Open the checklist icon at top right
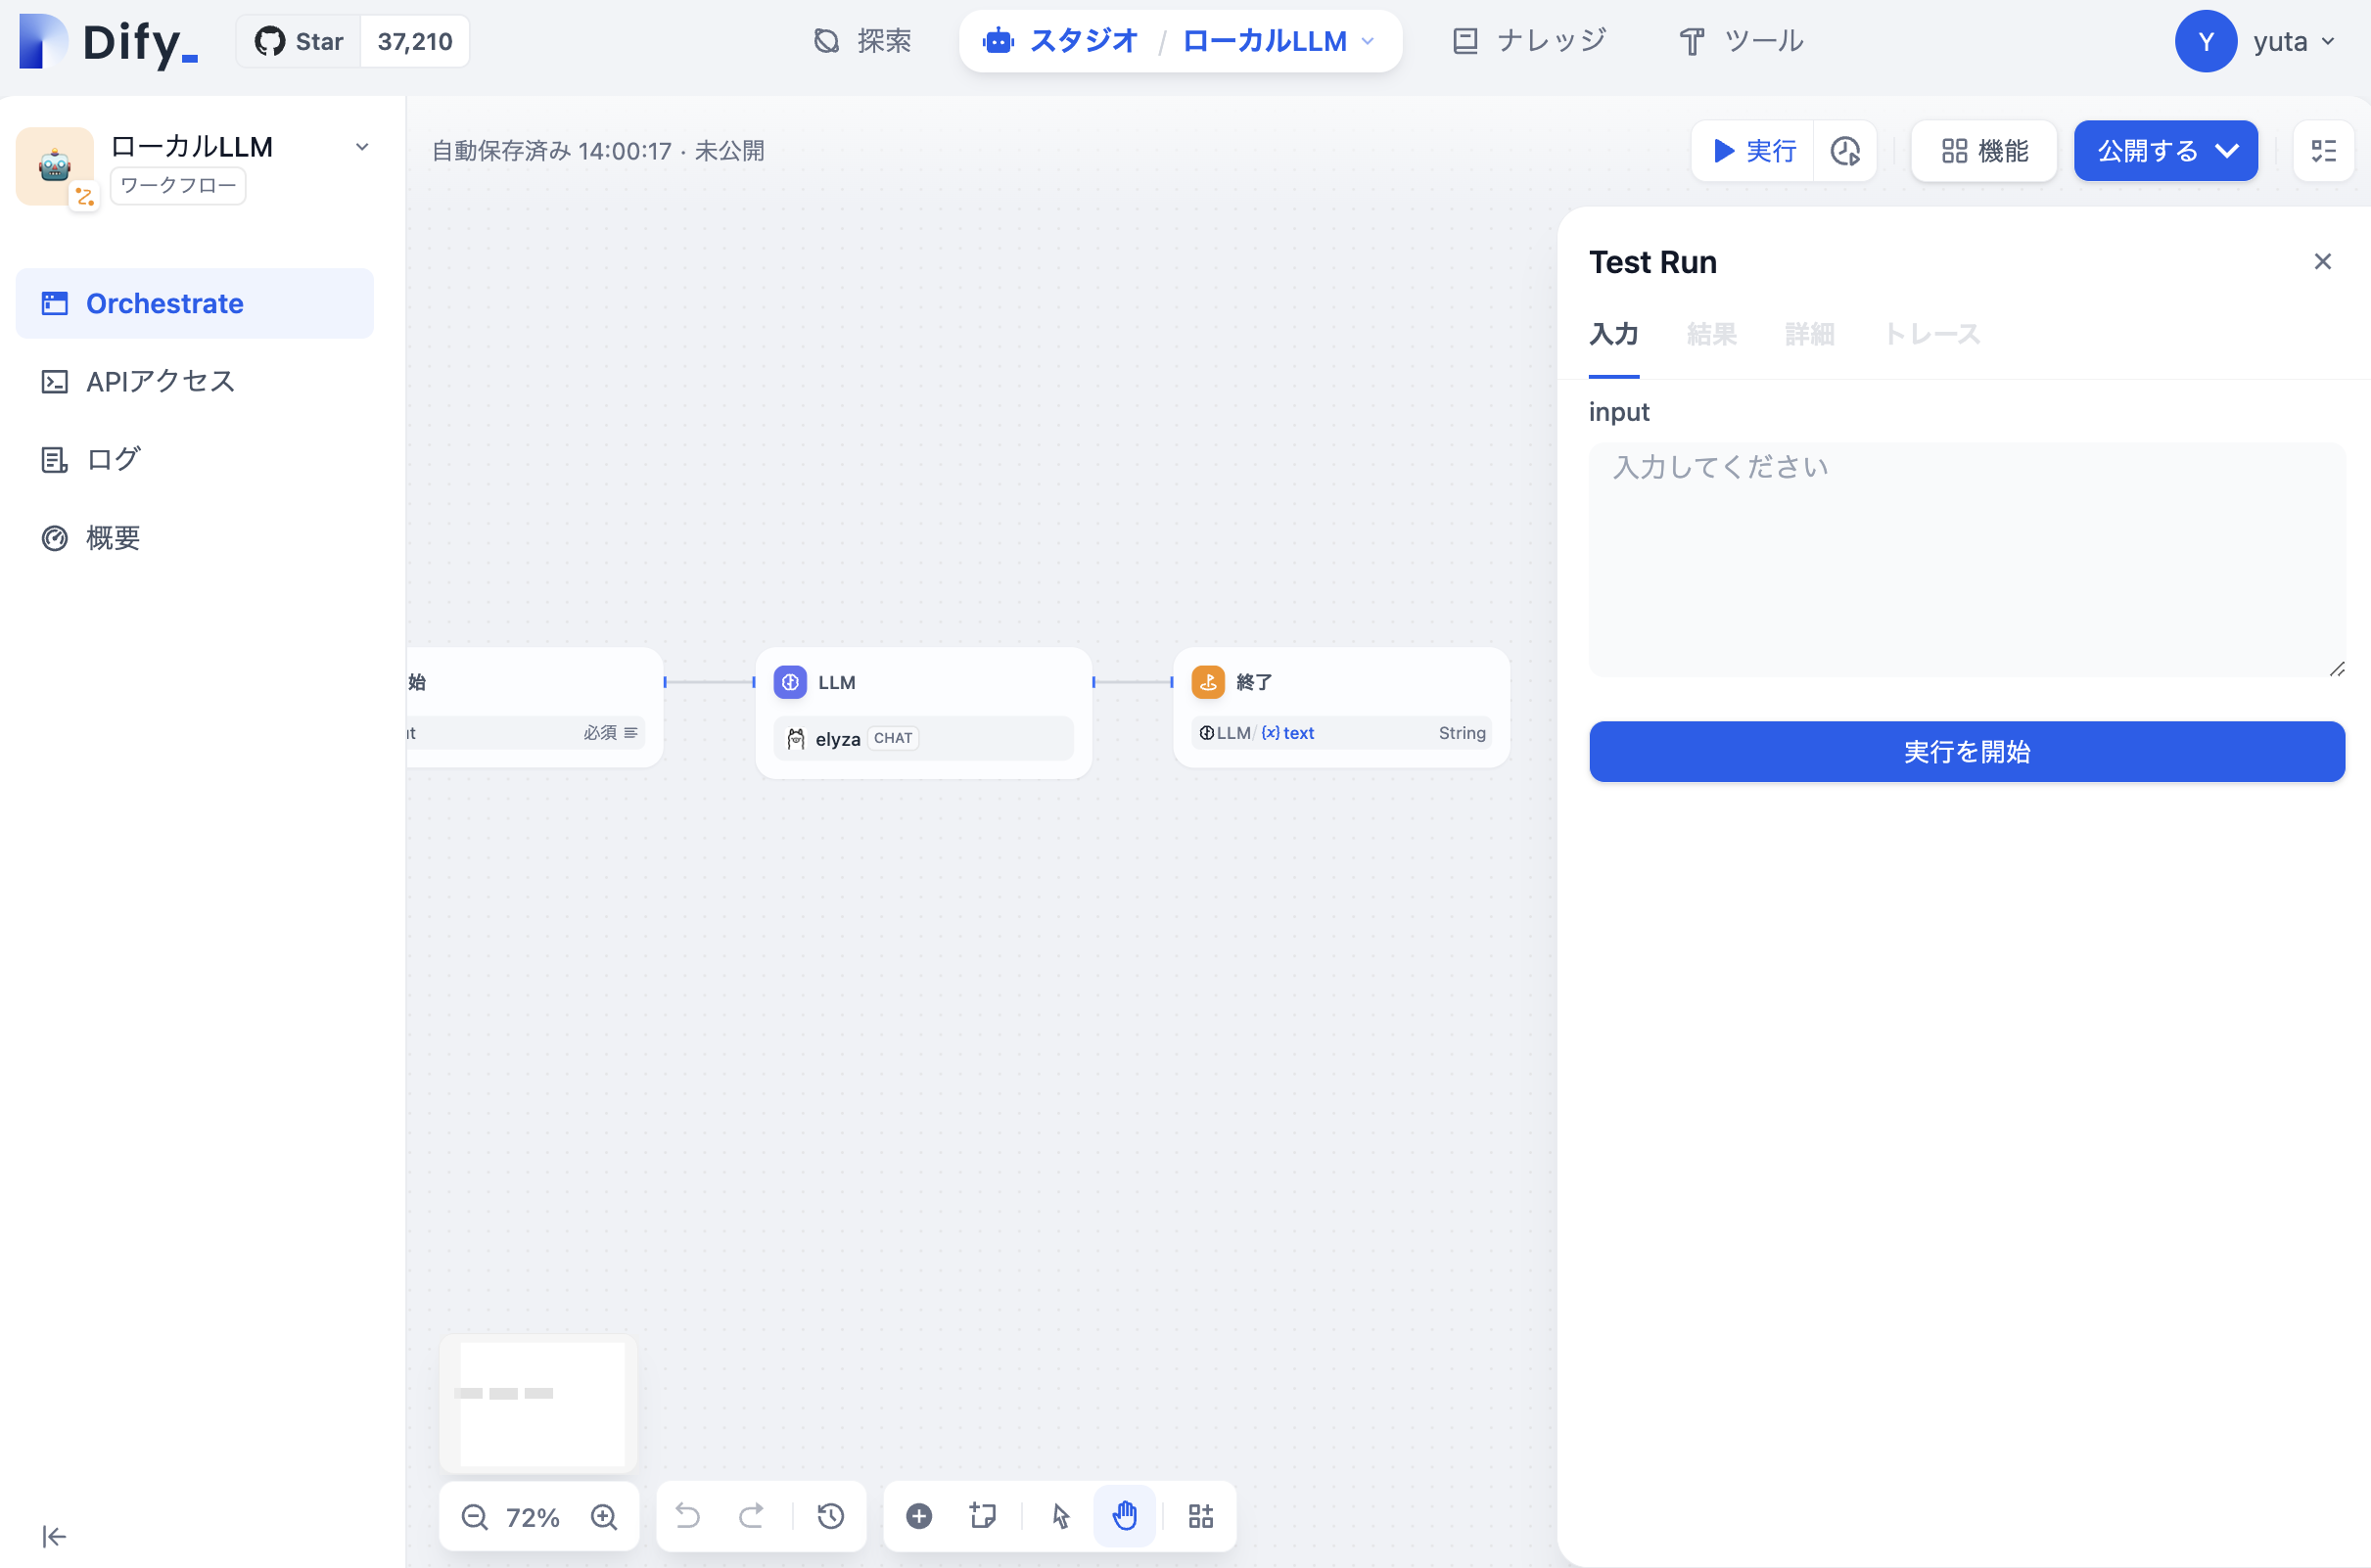Image resolution: width=2371 pixels, height=1568 pixels. click(x=2324, y=151)
